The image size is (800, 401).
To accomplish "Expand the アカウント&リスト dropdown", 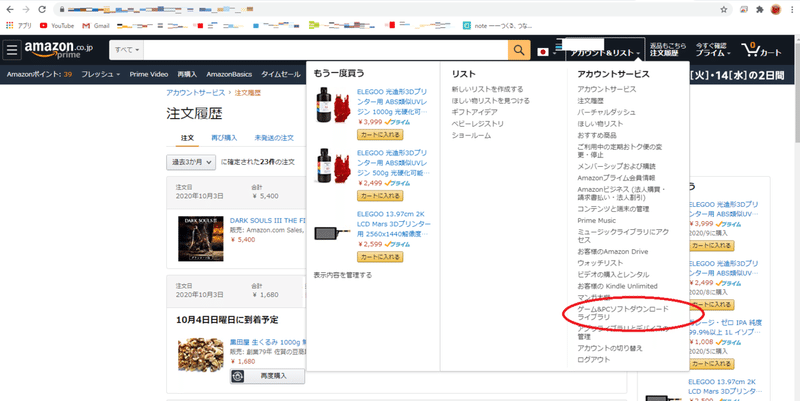I will (x=606, y=53).
